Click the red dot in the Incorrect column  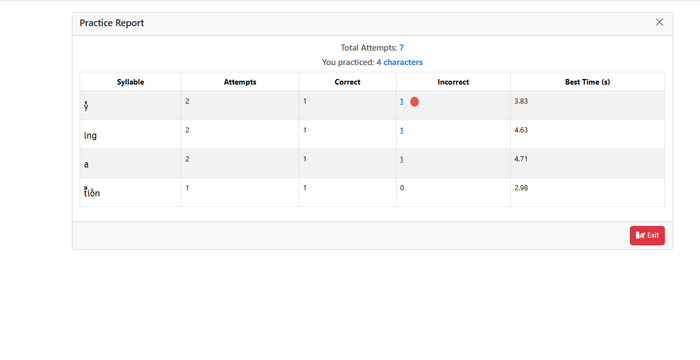414,102
